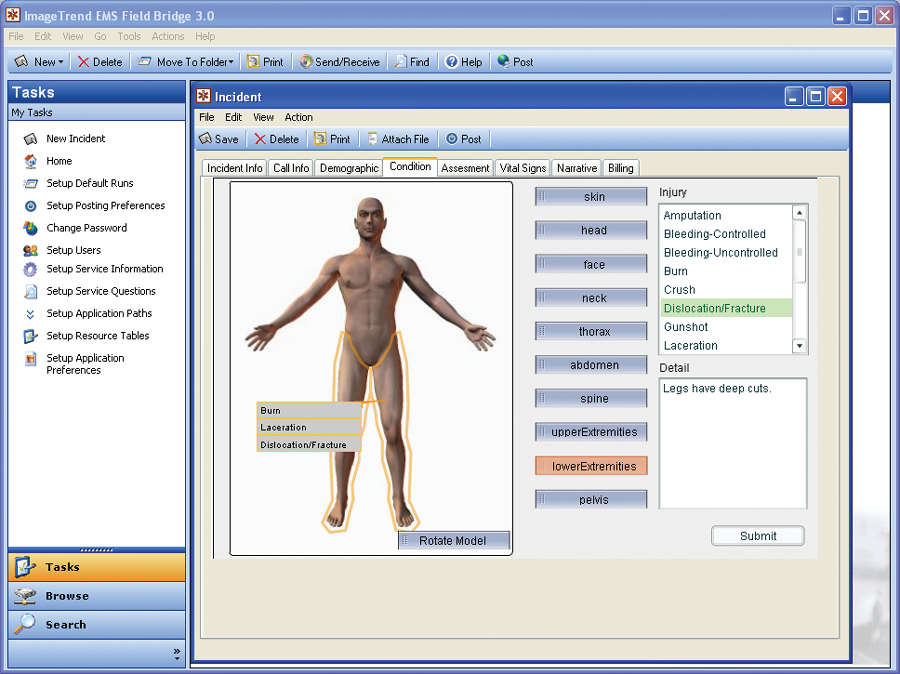Click the Rotate Model button
Screen dimensions: 900x674
453,541
